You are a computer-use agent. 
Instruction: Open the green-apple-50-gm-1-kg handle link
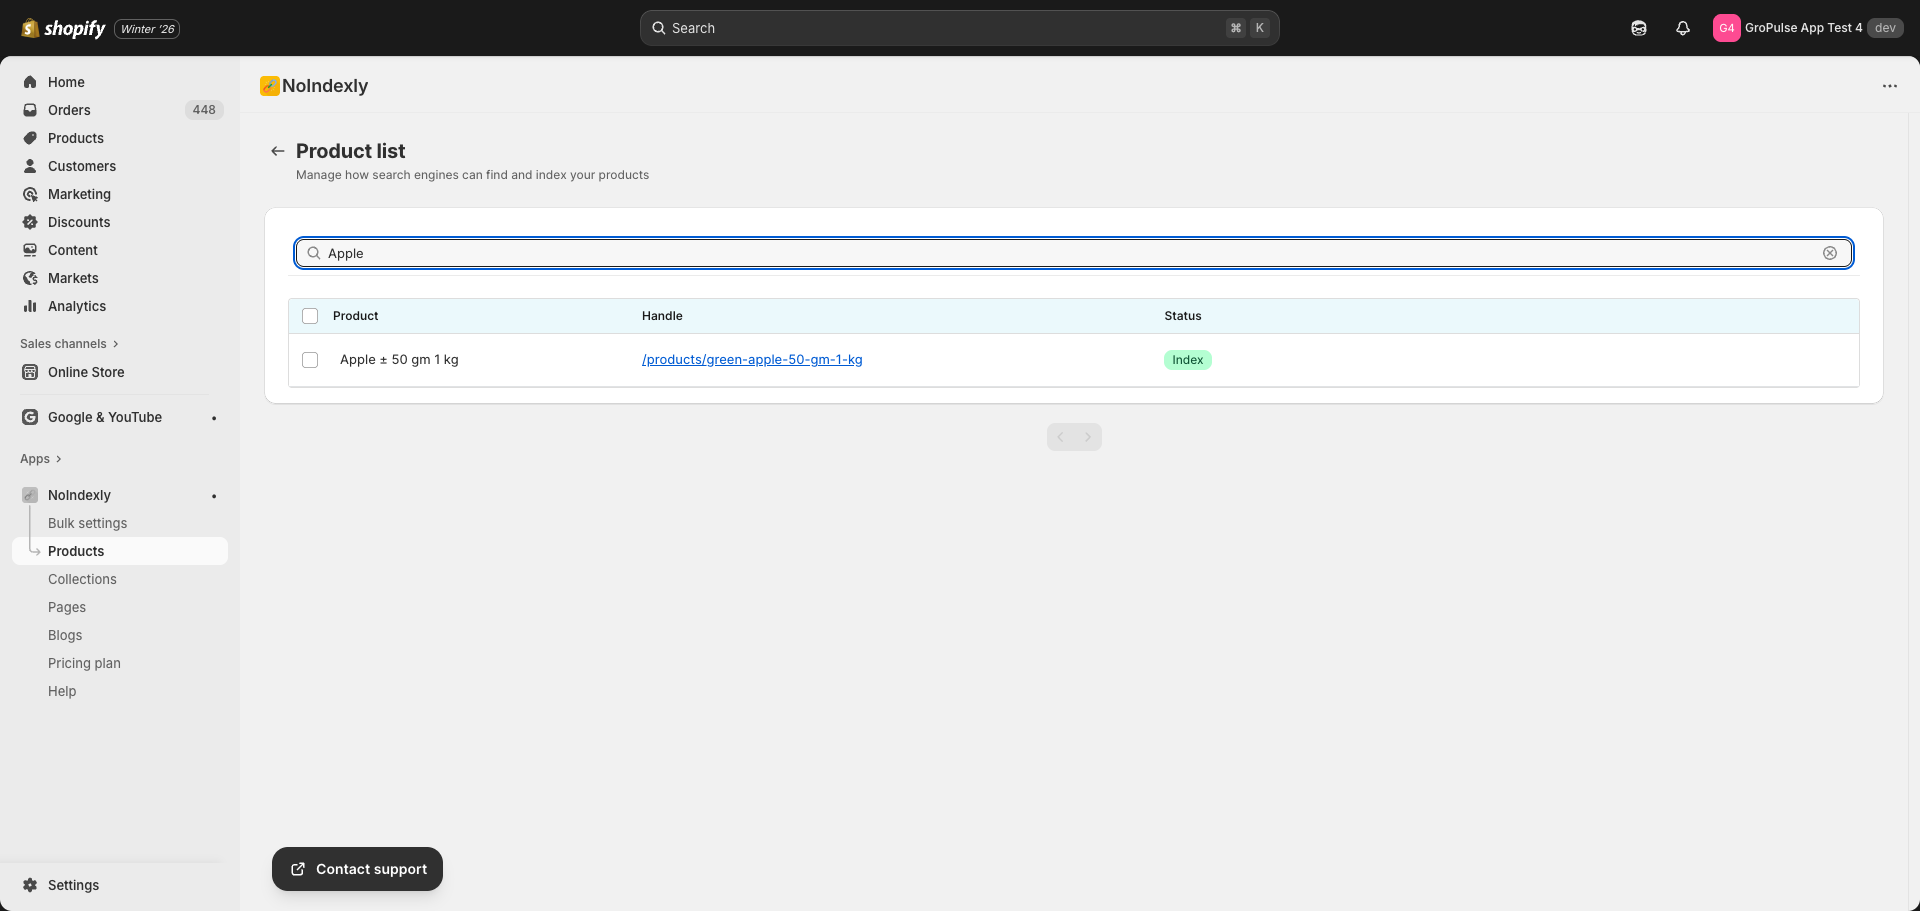(x=752, y=359)
